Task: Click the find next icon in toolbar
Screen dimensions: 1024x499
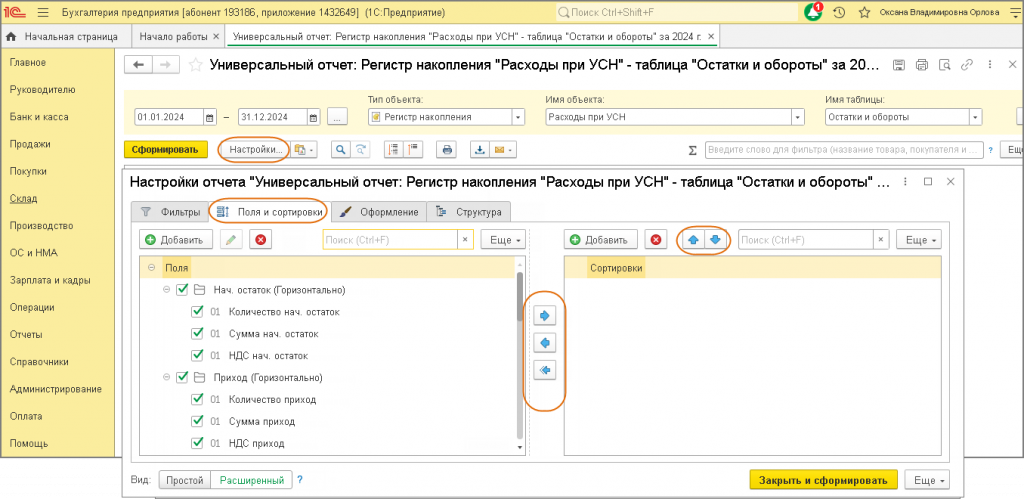Action: coord(360,150)
